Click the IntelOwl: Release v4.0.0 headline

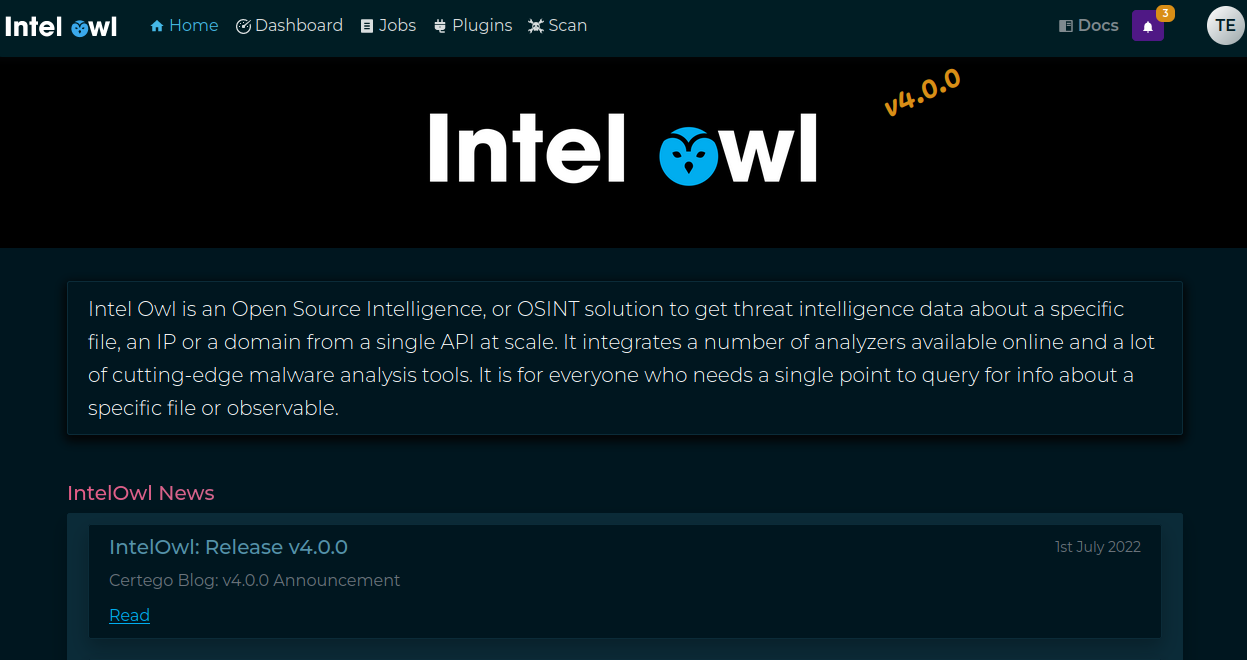pos(228,547)
